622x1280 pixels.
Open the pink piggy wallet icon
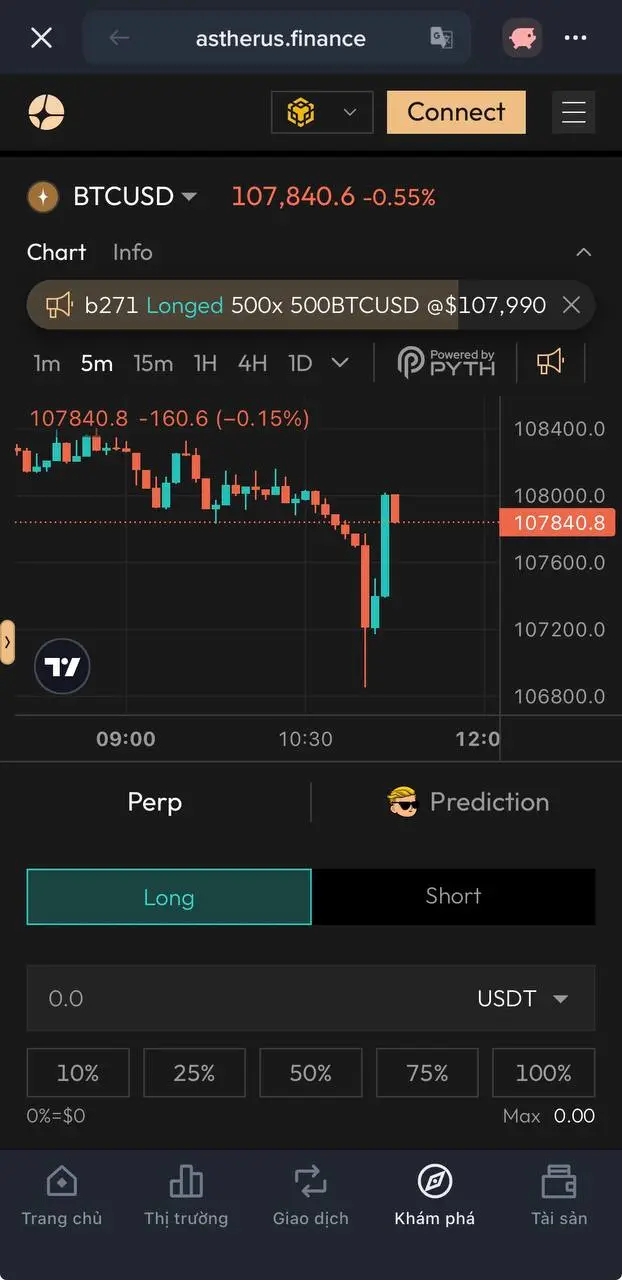522,39
